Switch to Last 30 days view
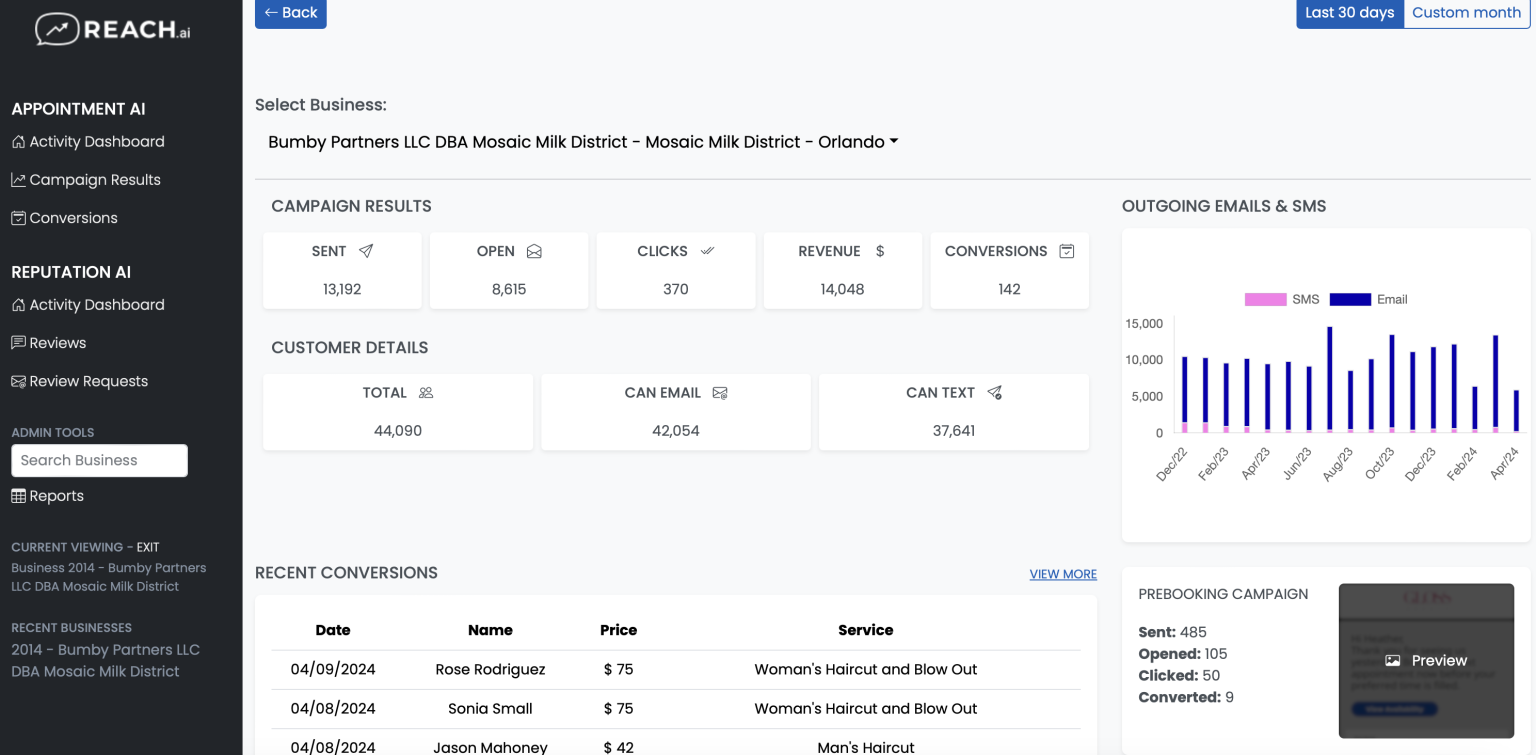The image size is (1536, 755). [x=1349, y=13]
